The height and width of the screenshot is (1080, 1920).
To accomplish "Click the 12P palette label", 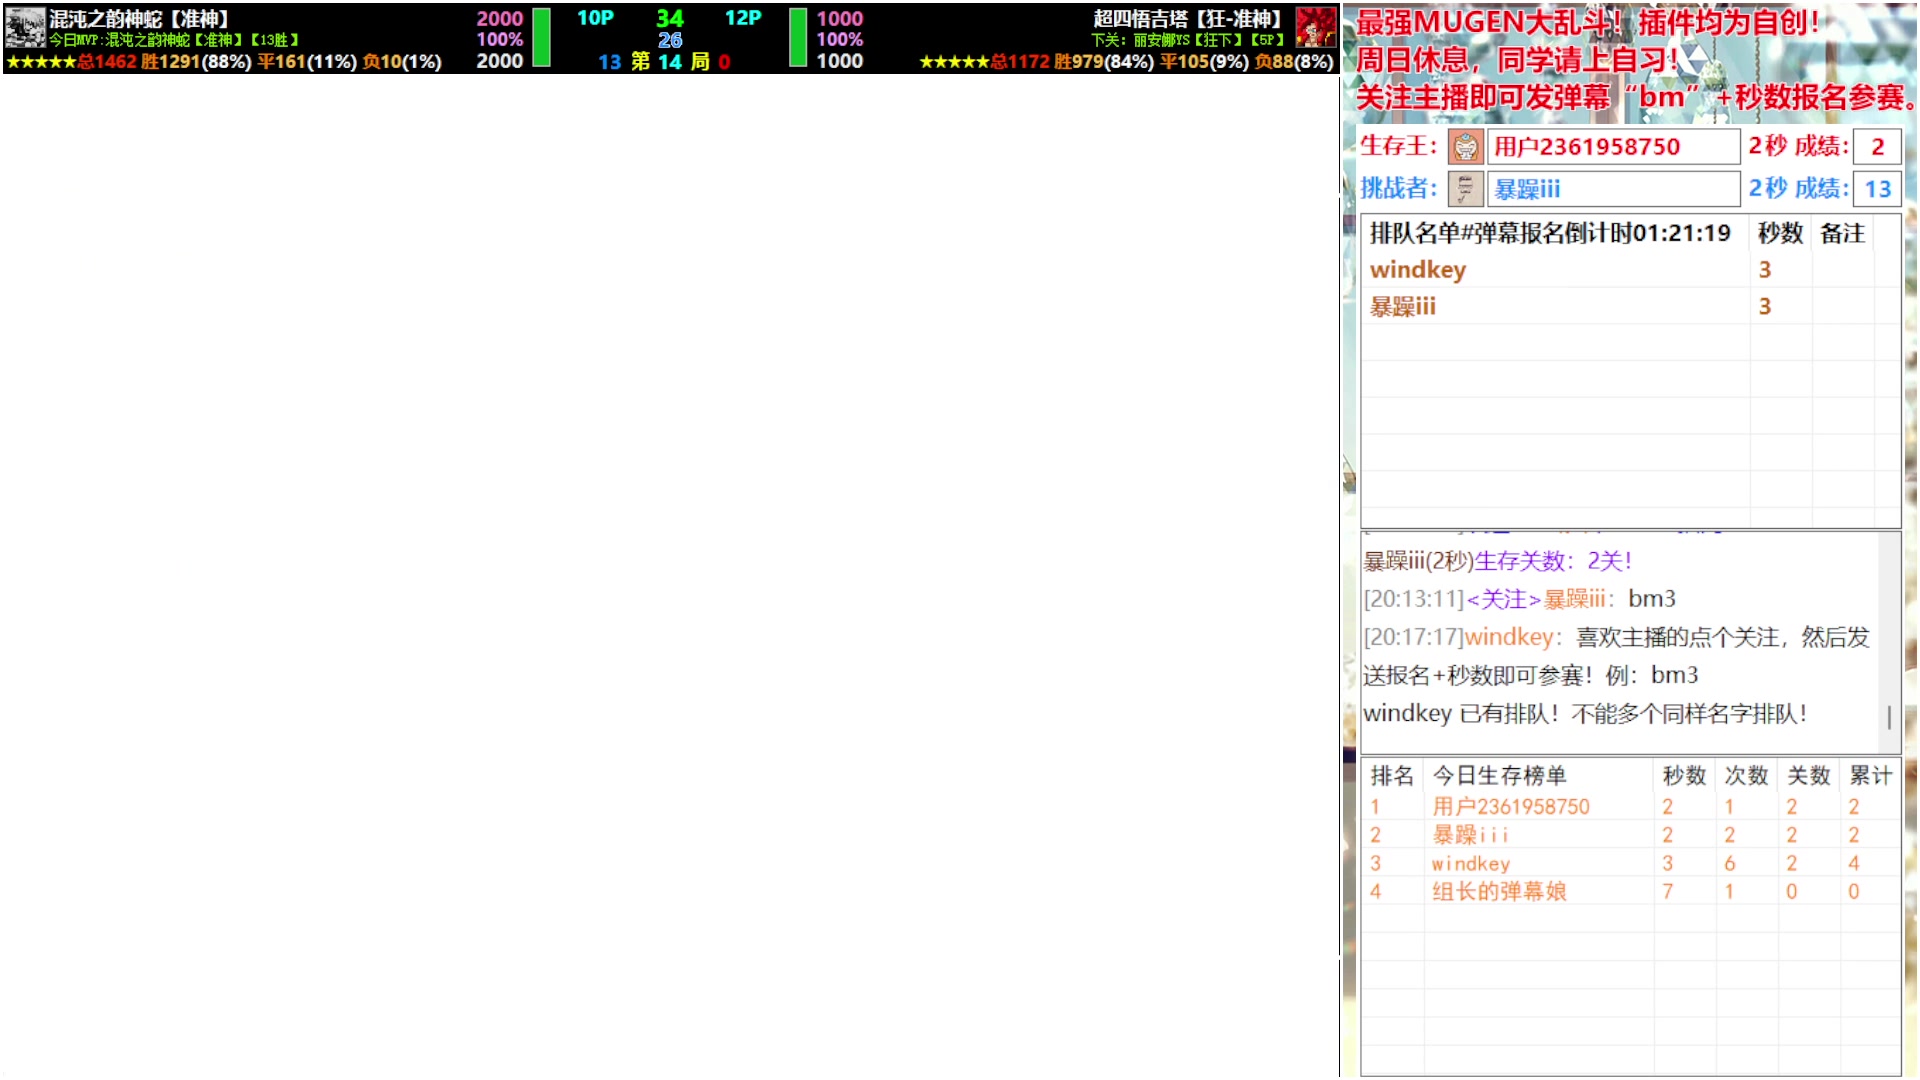I will click(743, 18).
